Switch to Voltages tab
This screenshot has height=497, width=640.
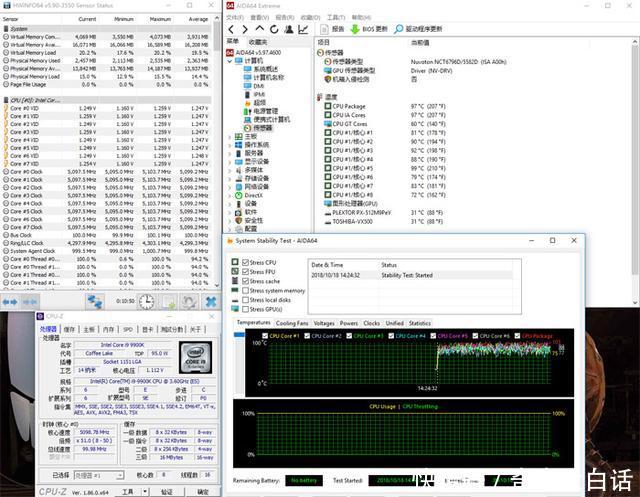click(x=324, y=323)
